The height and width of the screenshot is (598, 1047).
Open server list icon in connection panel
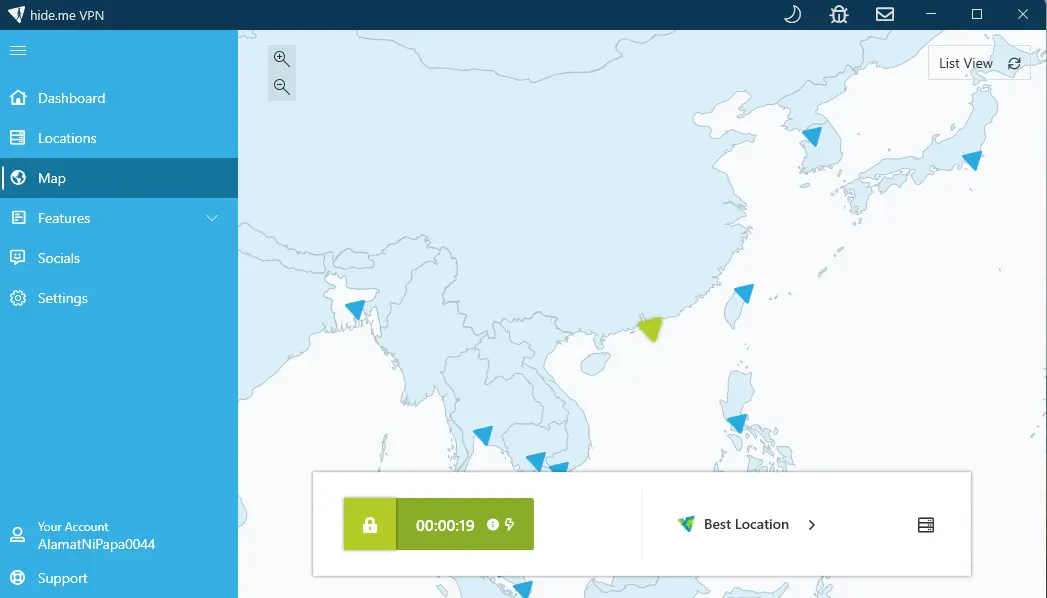[926, 525]
